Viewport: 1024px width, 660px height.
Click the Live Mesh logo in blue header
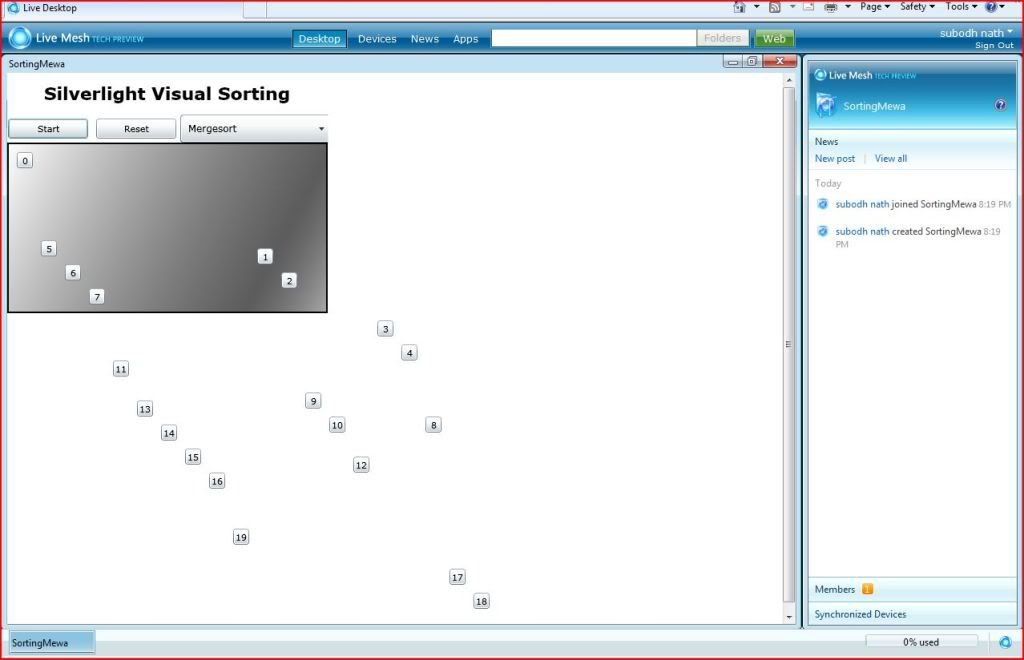(20, 38)
